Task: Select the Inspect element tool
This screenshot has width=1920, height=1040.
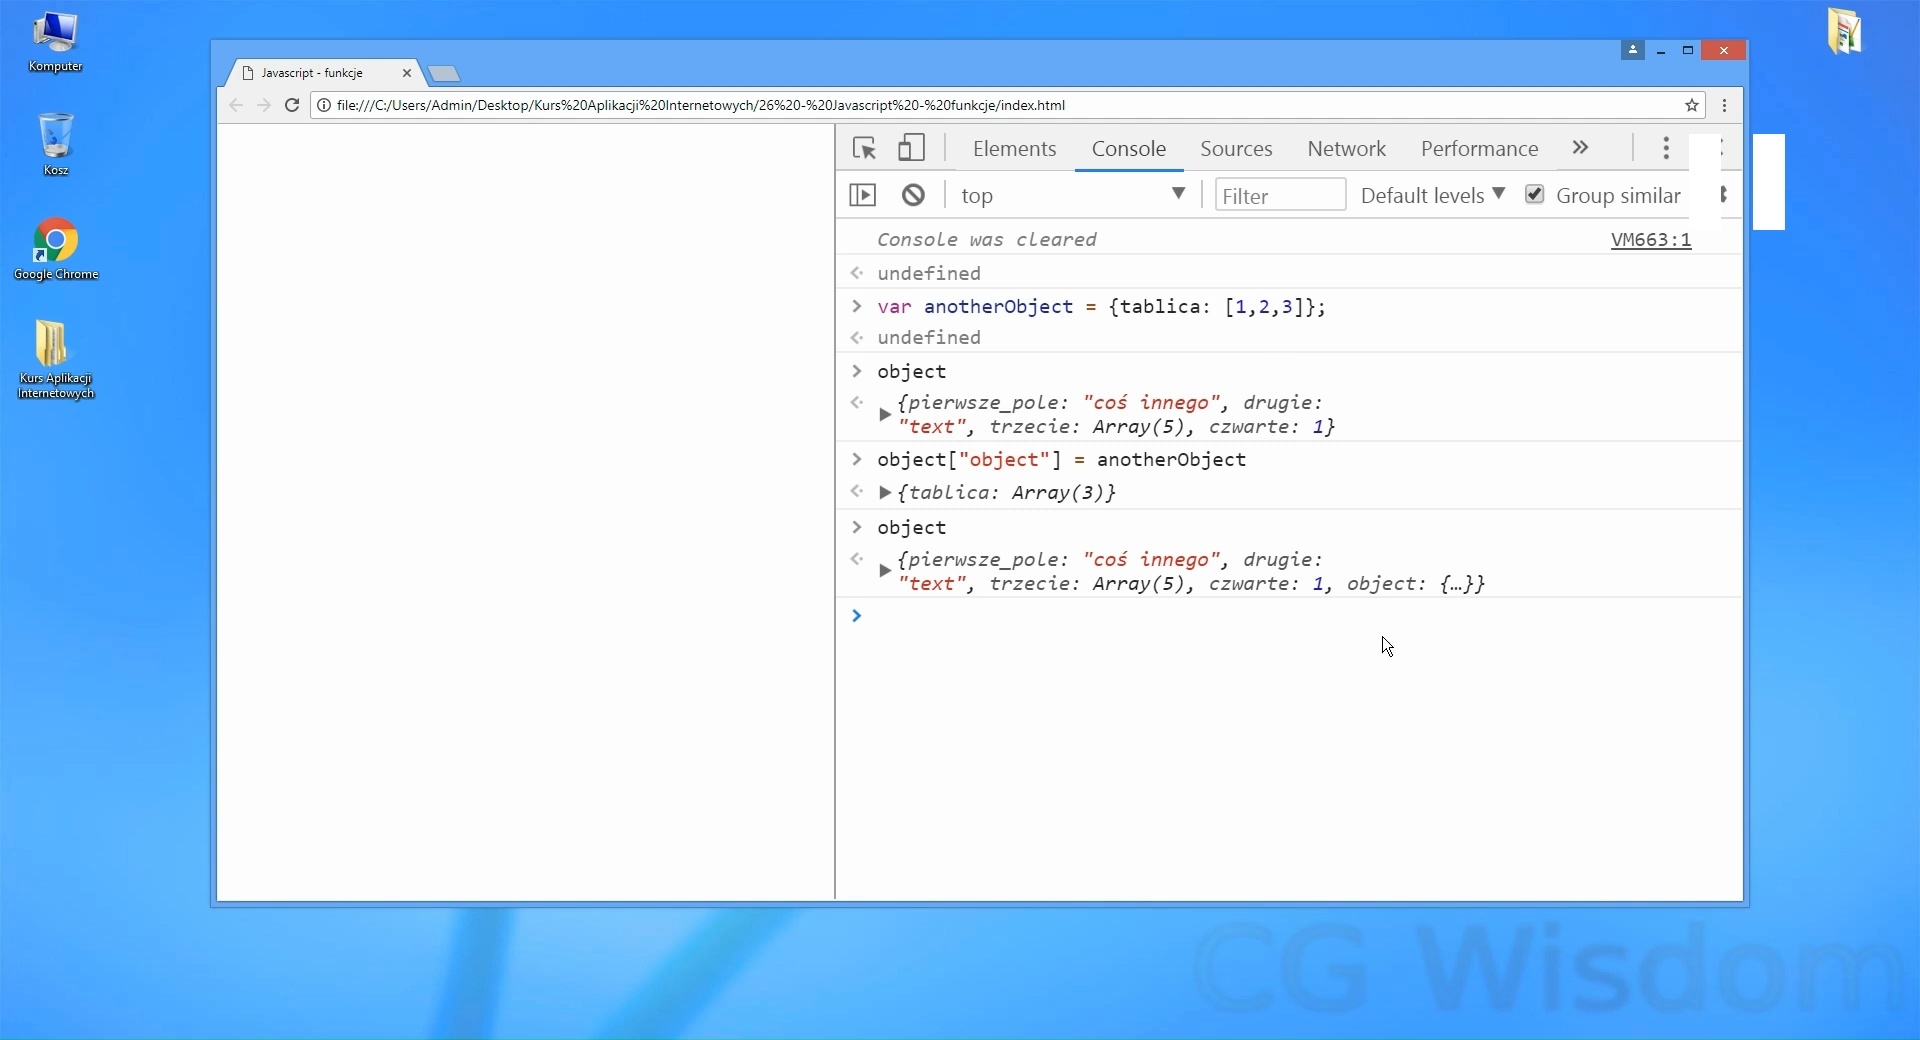Action: (863, 148)
